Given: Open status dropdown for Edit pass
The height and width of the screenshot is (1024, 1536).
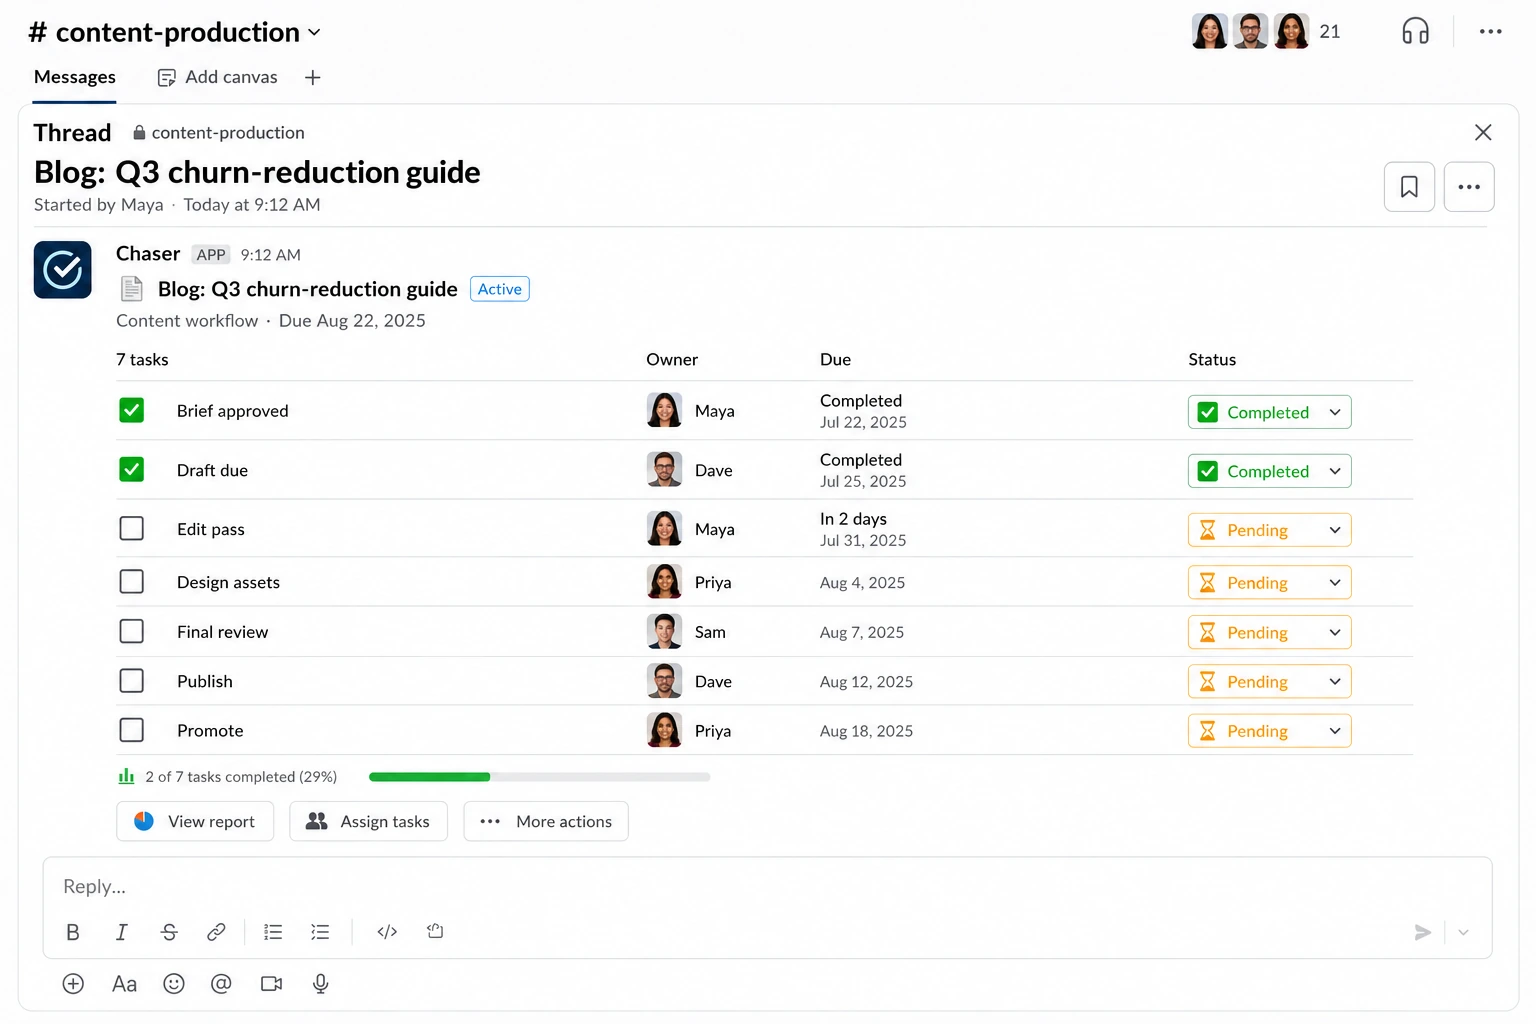Looking at the screenshot, I should pos(1269,530).
